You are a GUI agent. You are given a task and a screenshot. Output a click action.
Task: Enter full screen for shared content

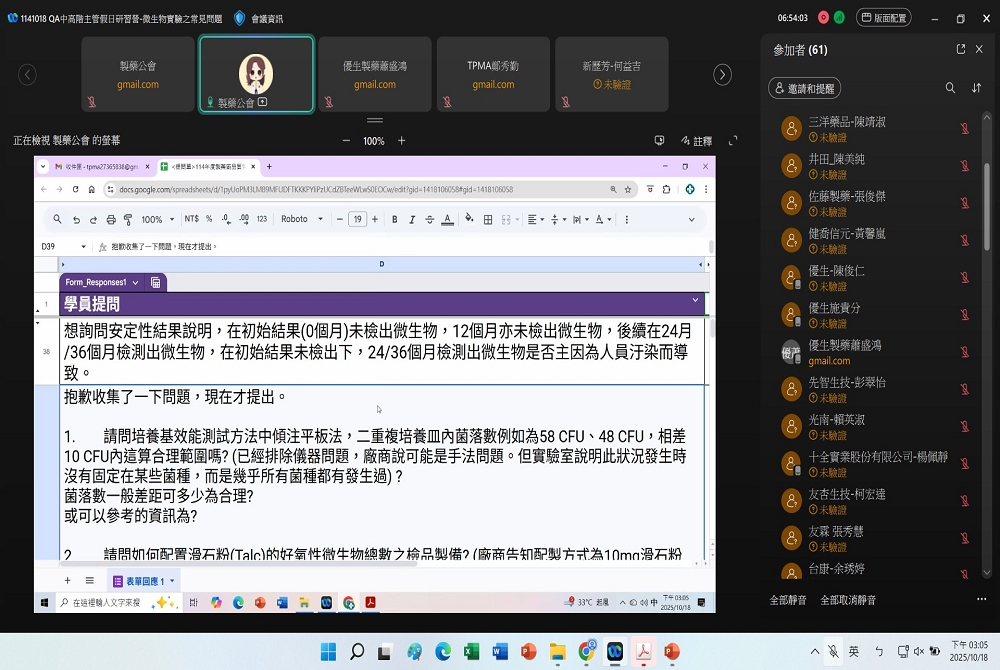coord(733,141)
